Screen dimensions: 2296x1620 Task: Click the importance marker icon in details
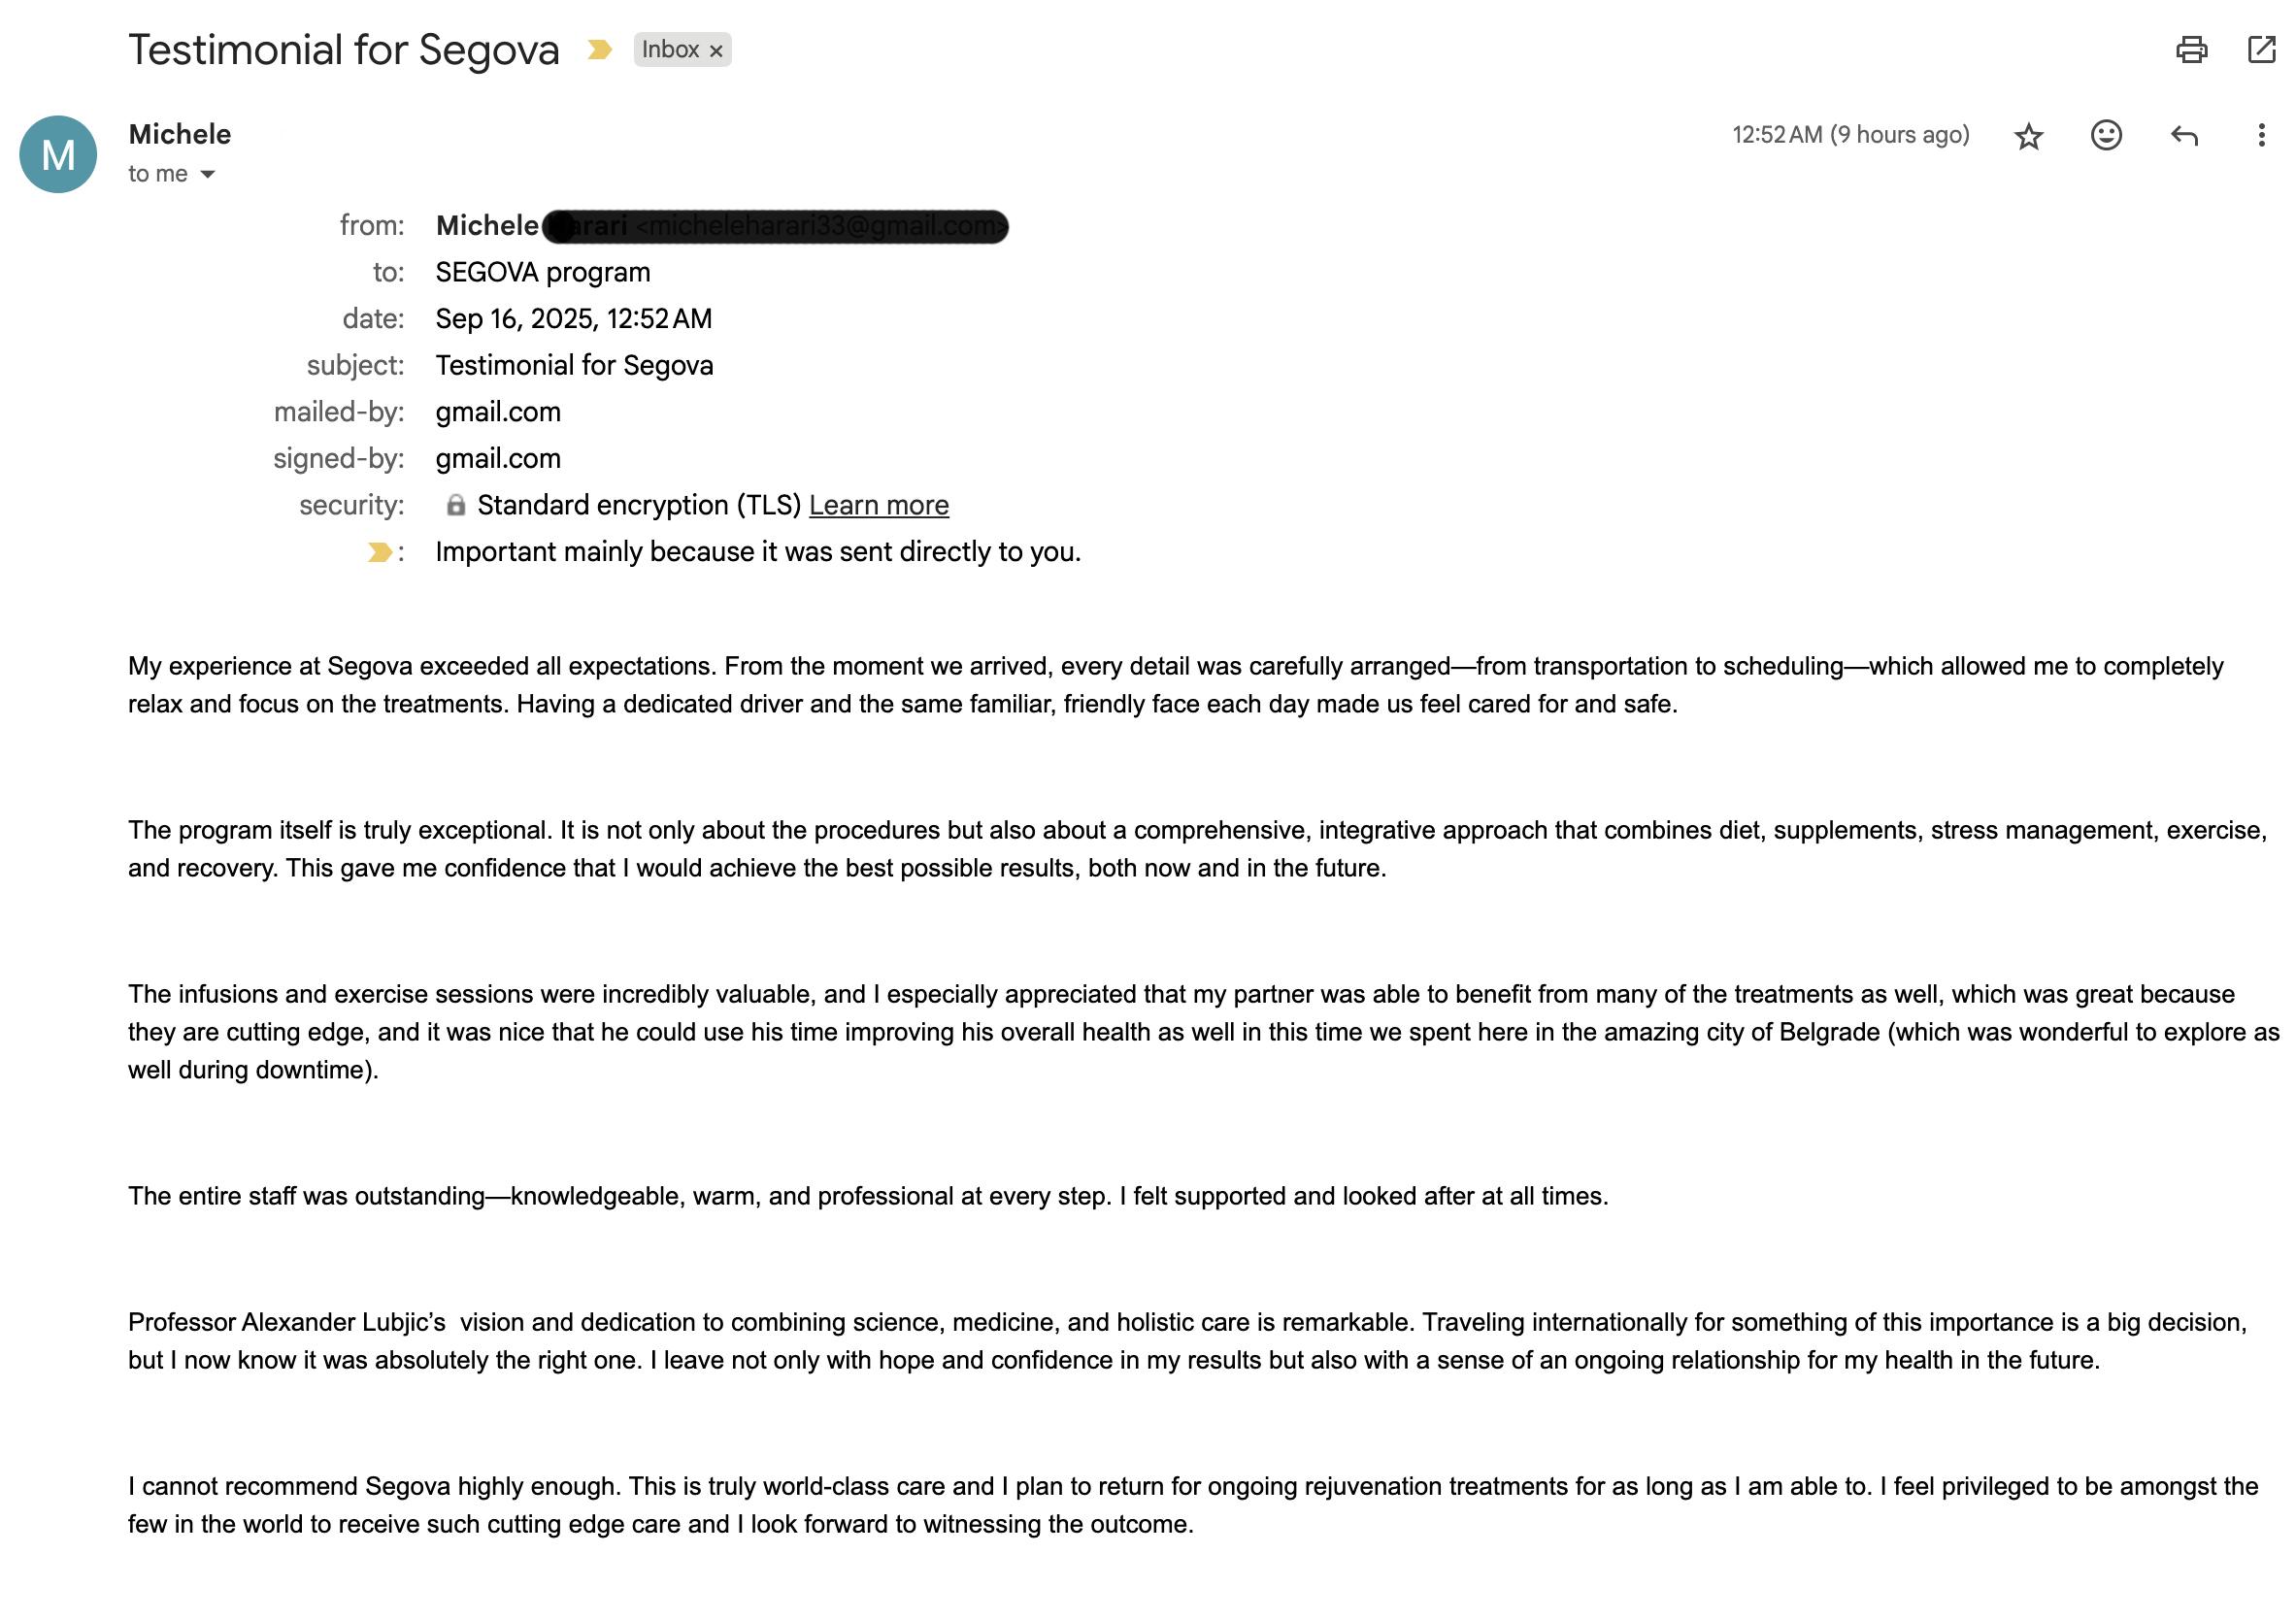pyautogui.click(x=379, y=552)
